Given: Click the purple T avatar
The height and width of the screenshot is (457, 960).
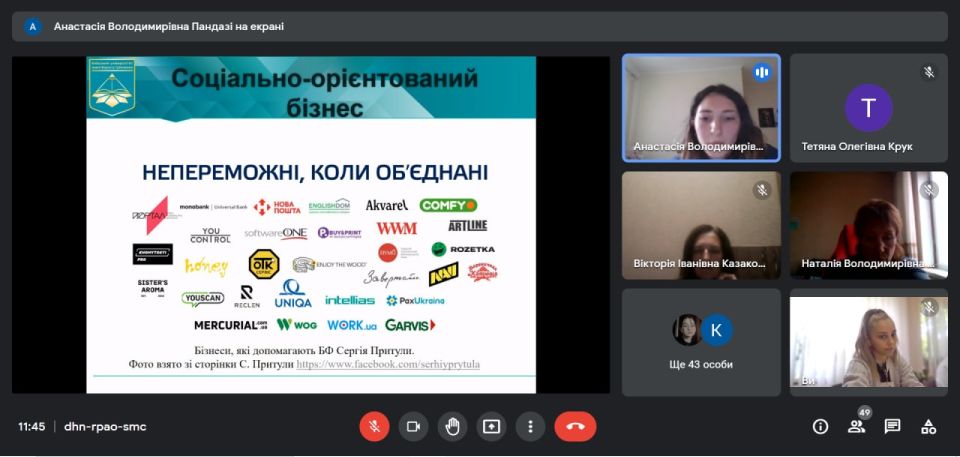Looking at the screenshot, I should pyautogui.click(x=868, y=108).
